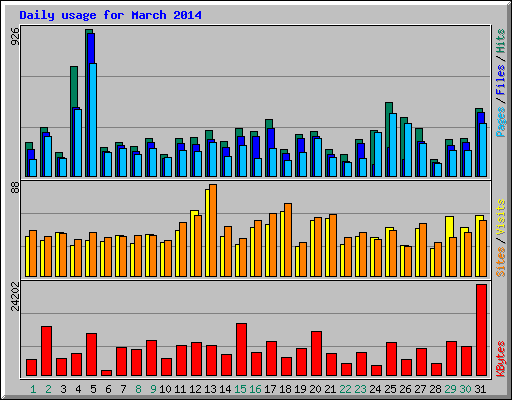Select the 'Pages' legend label

pyautogui.click(x=501, y=122)
